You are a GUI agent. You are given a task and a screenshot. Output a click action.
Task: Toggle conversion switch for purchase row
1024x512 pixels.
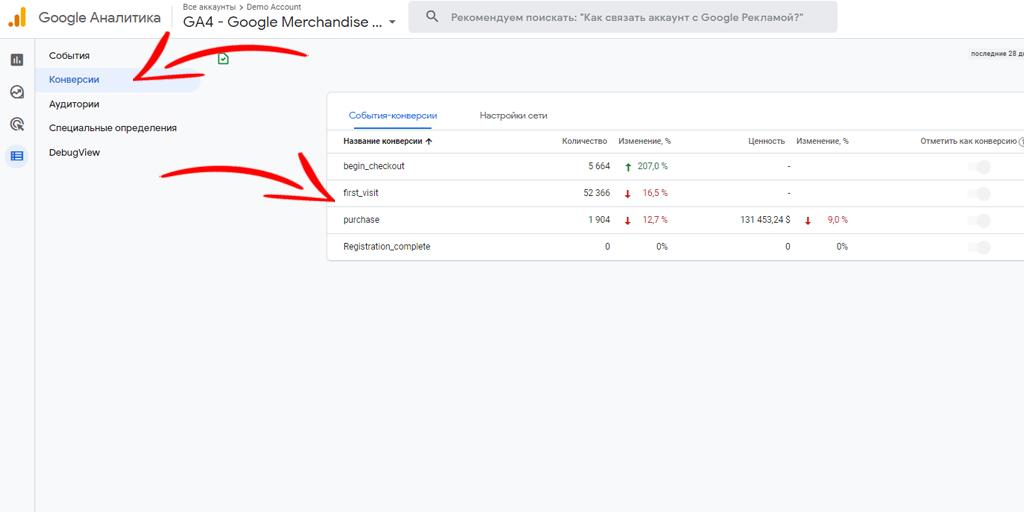point(980,220)
